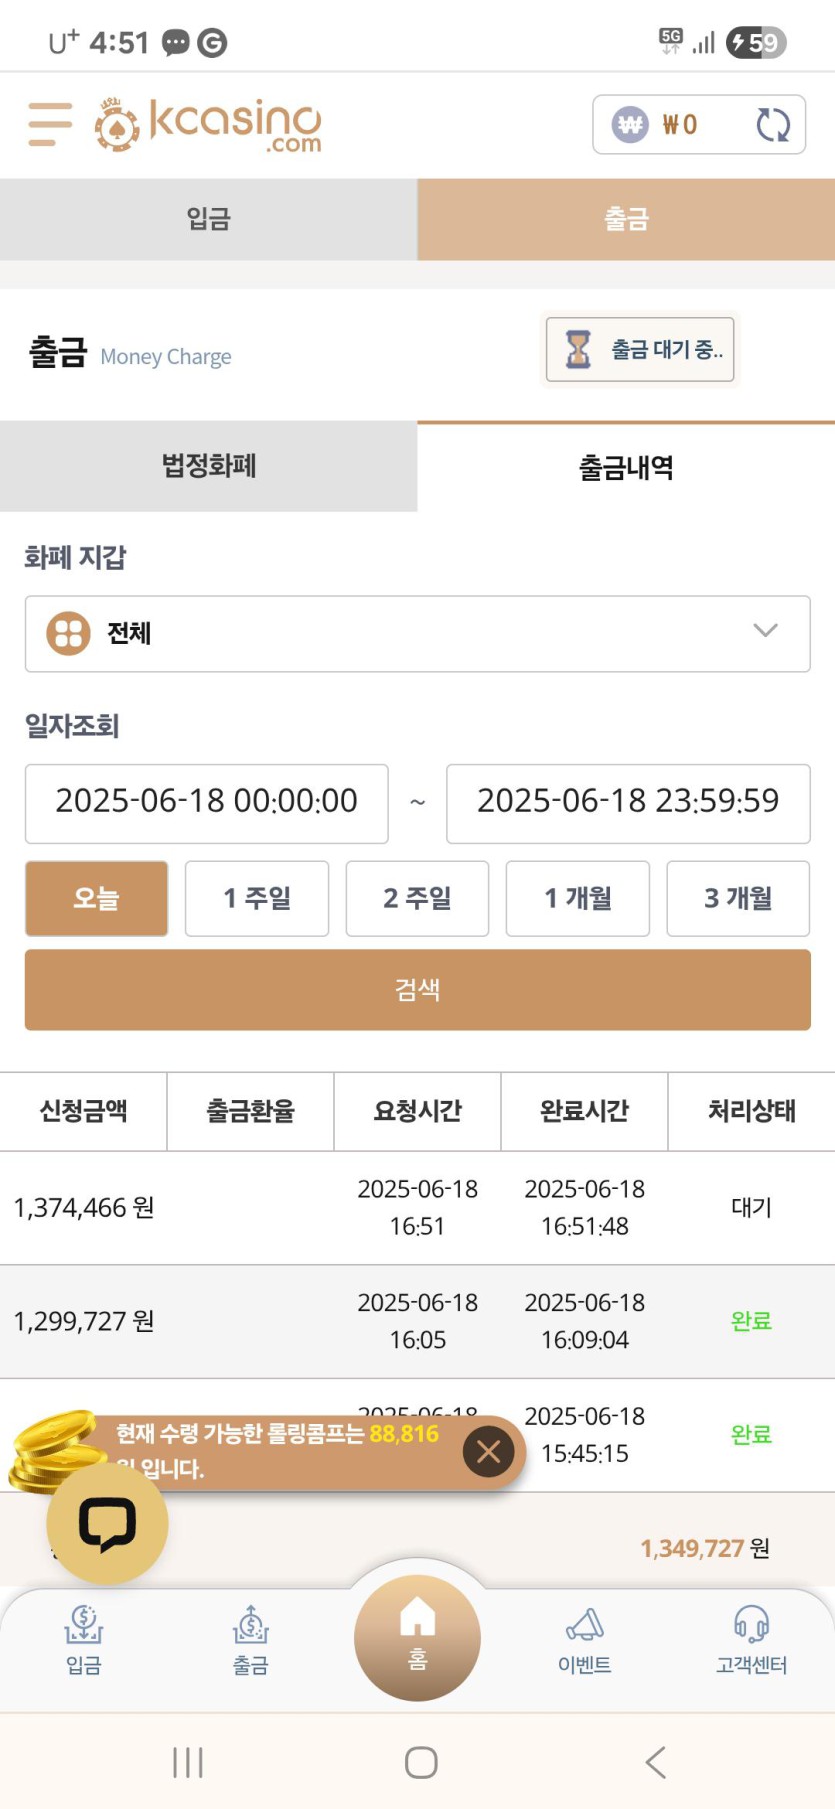Open the live chat bubble icon

click(107, 1524)
